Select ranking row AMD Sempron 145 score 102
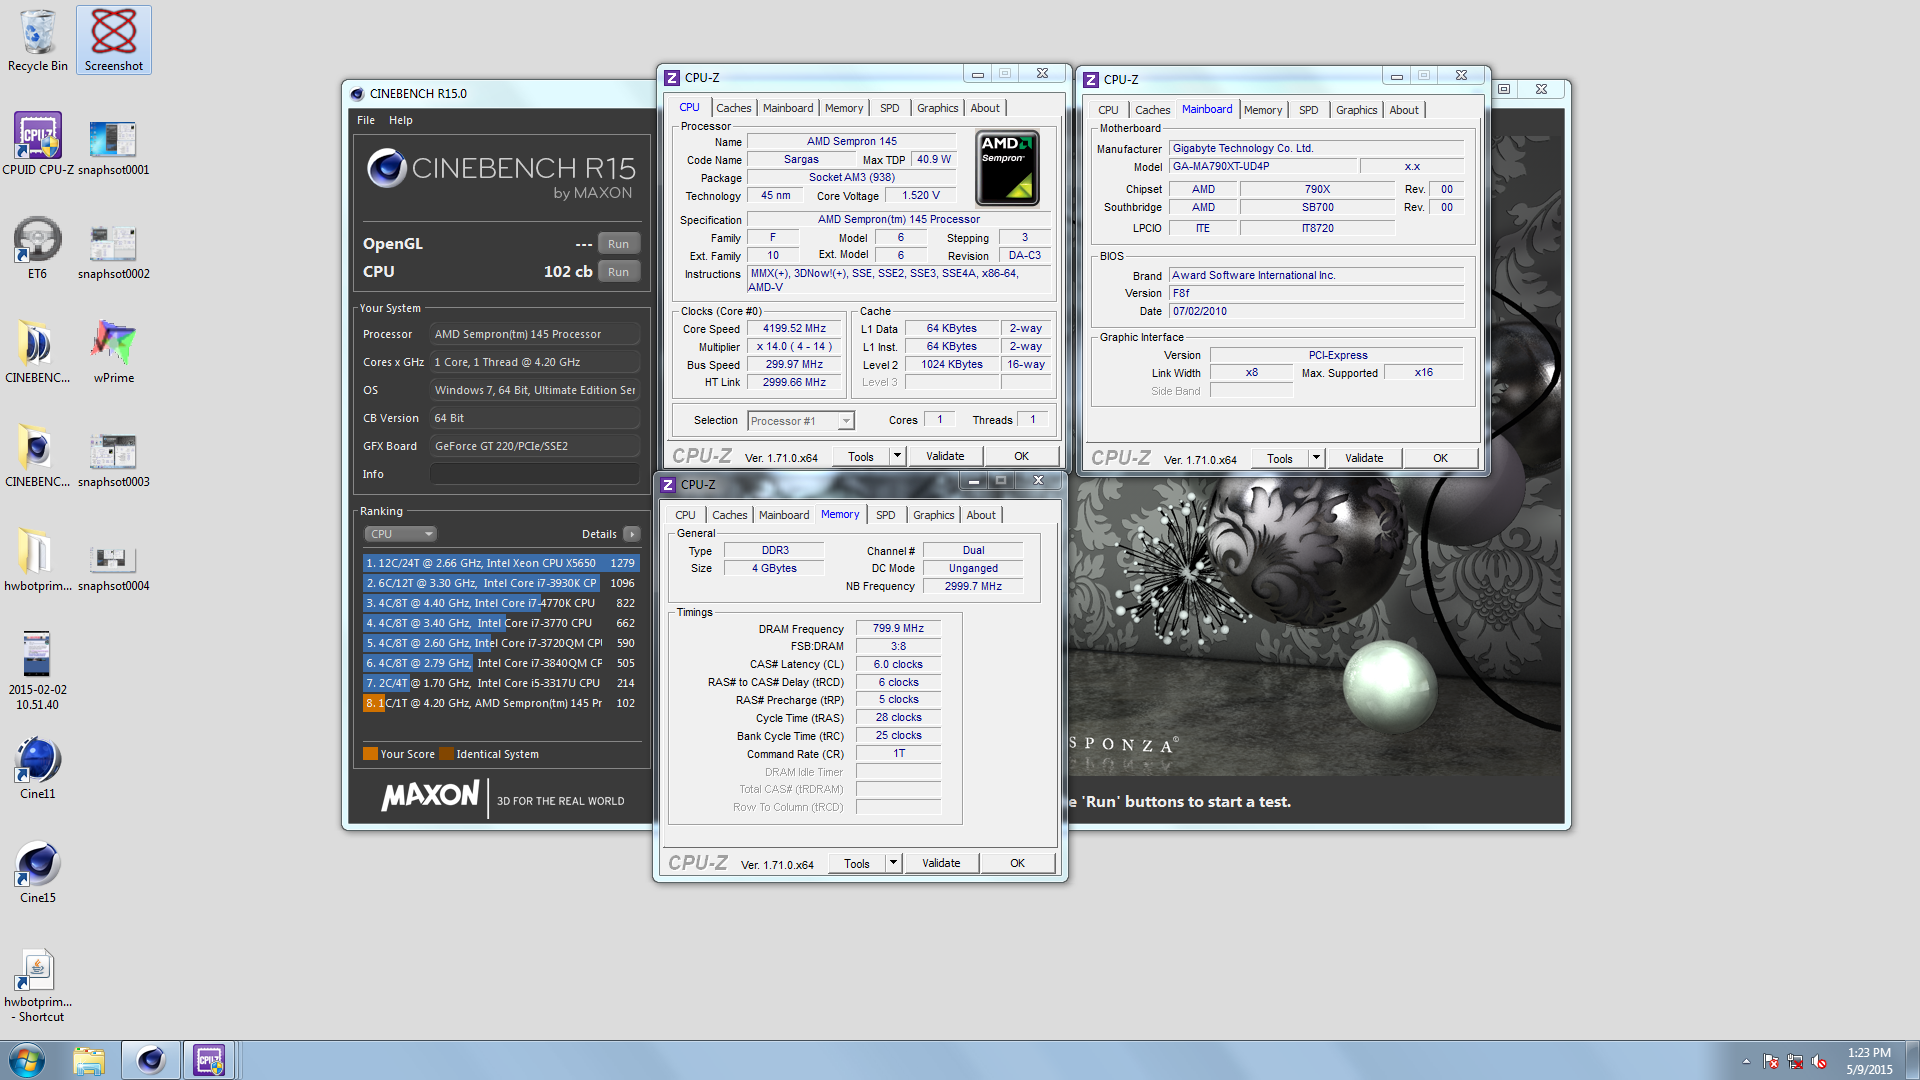Screen dimensions: 1920x1080 coord(501,703)
